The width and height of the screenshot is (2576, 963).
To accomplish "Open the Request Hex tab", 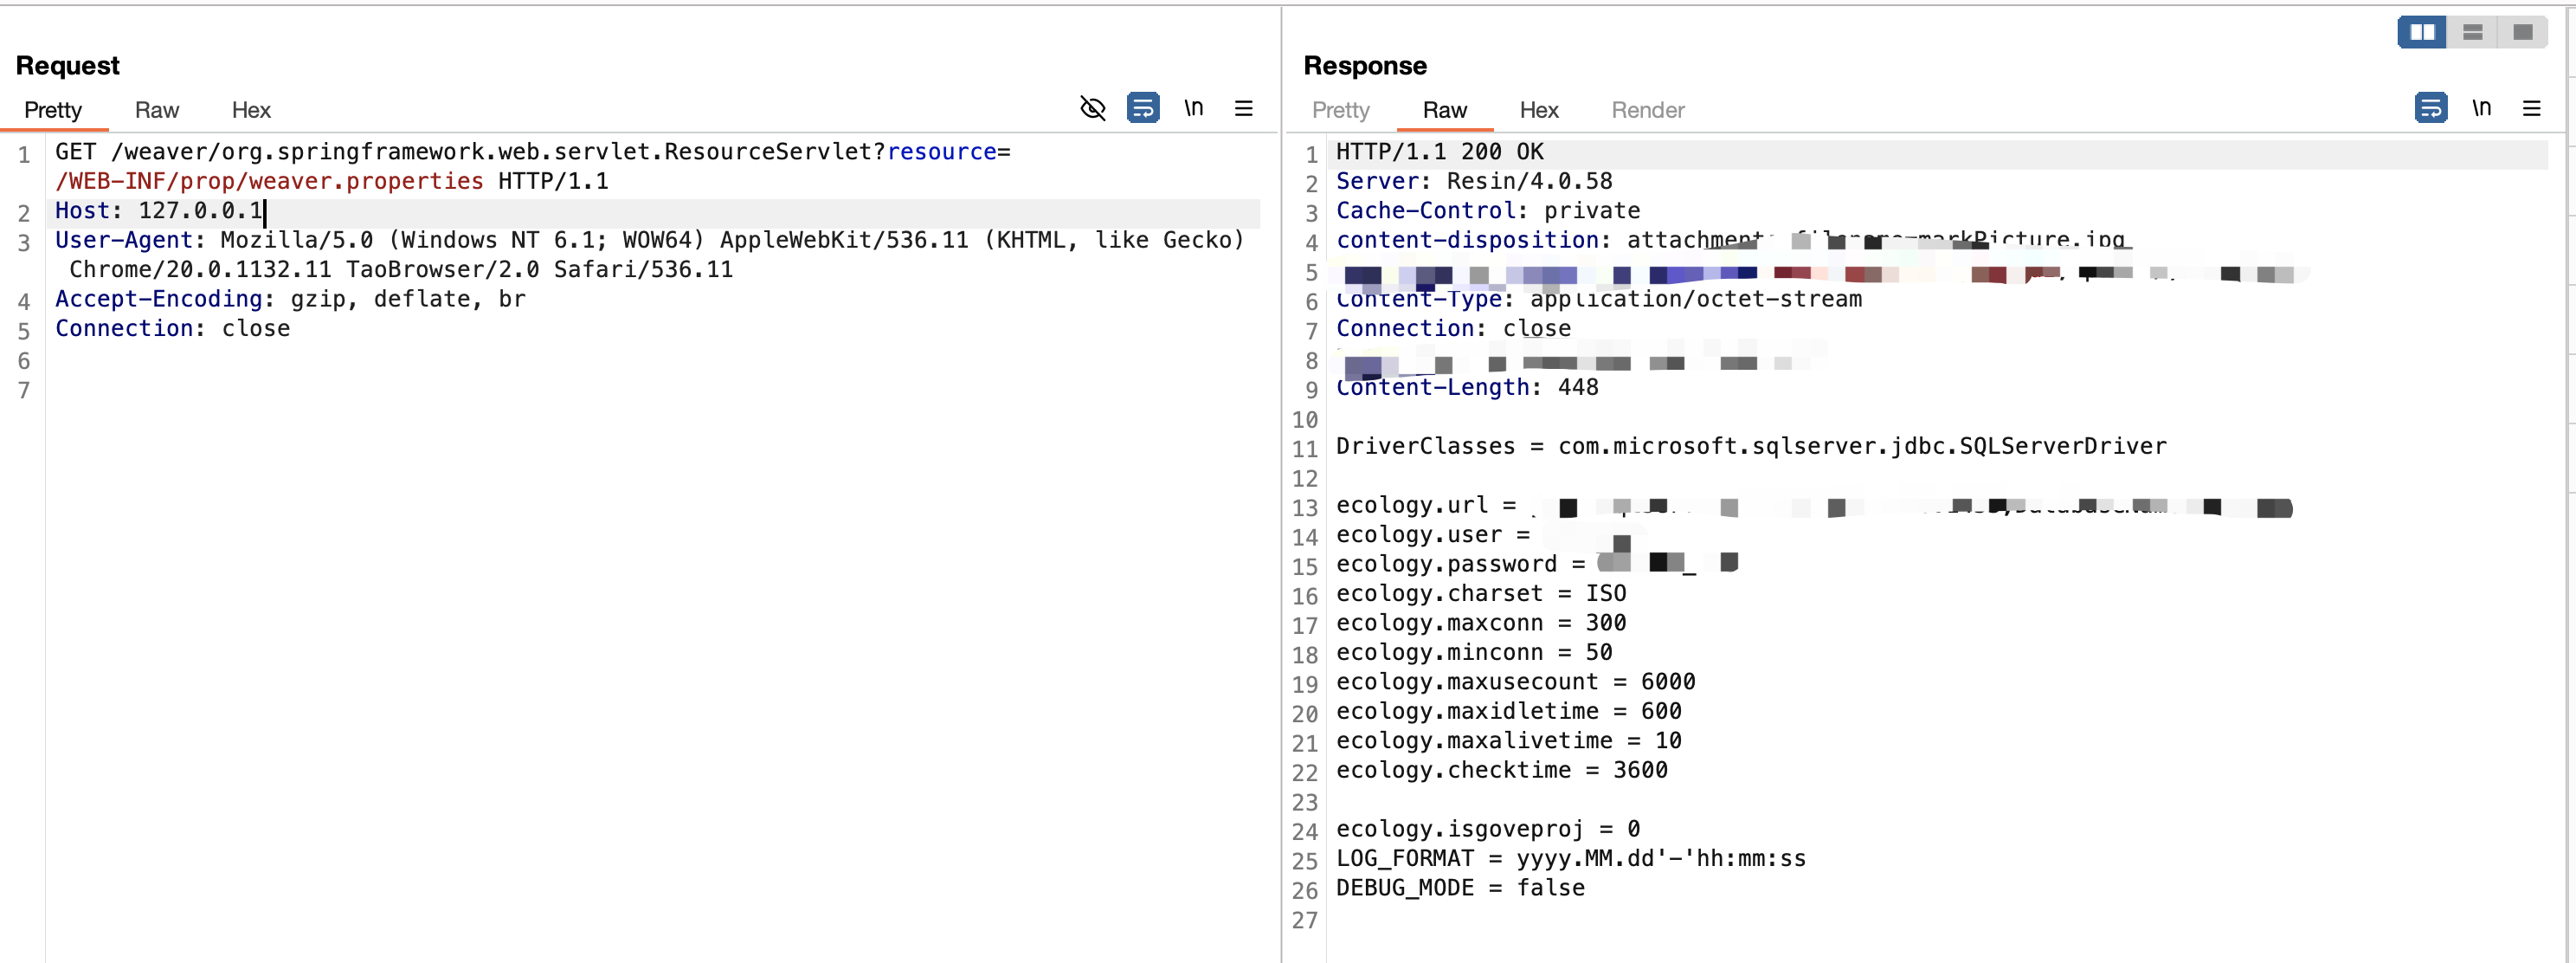I will click(251, 110).
